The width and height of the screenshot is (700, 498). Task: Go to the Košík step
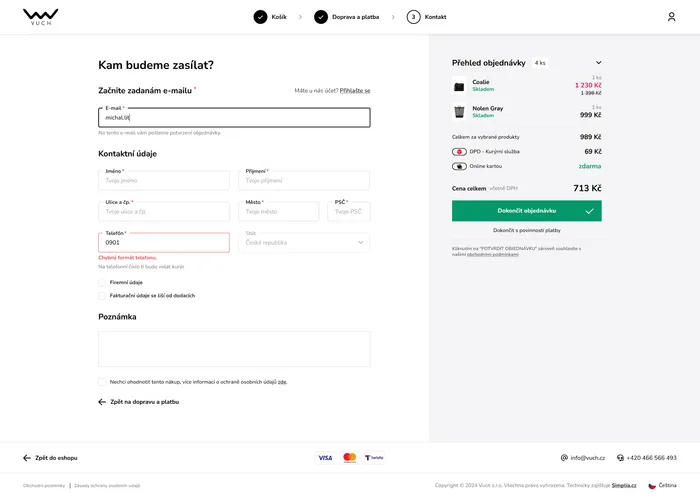279,17
